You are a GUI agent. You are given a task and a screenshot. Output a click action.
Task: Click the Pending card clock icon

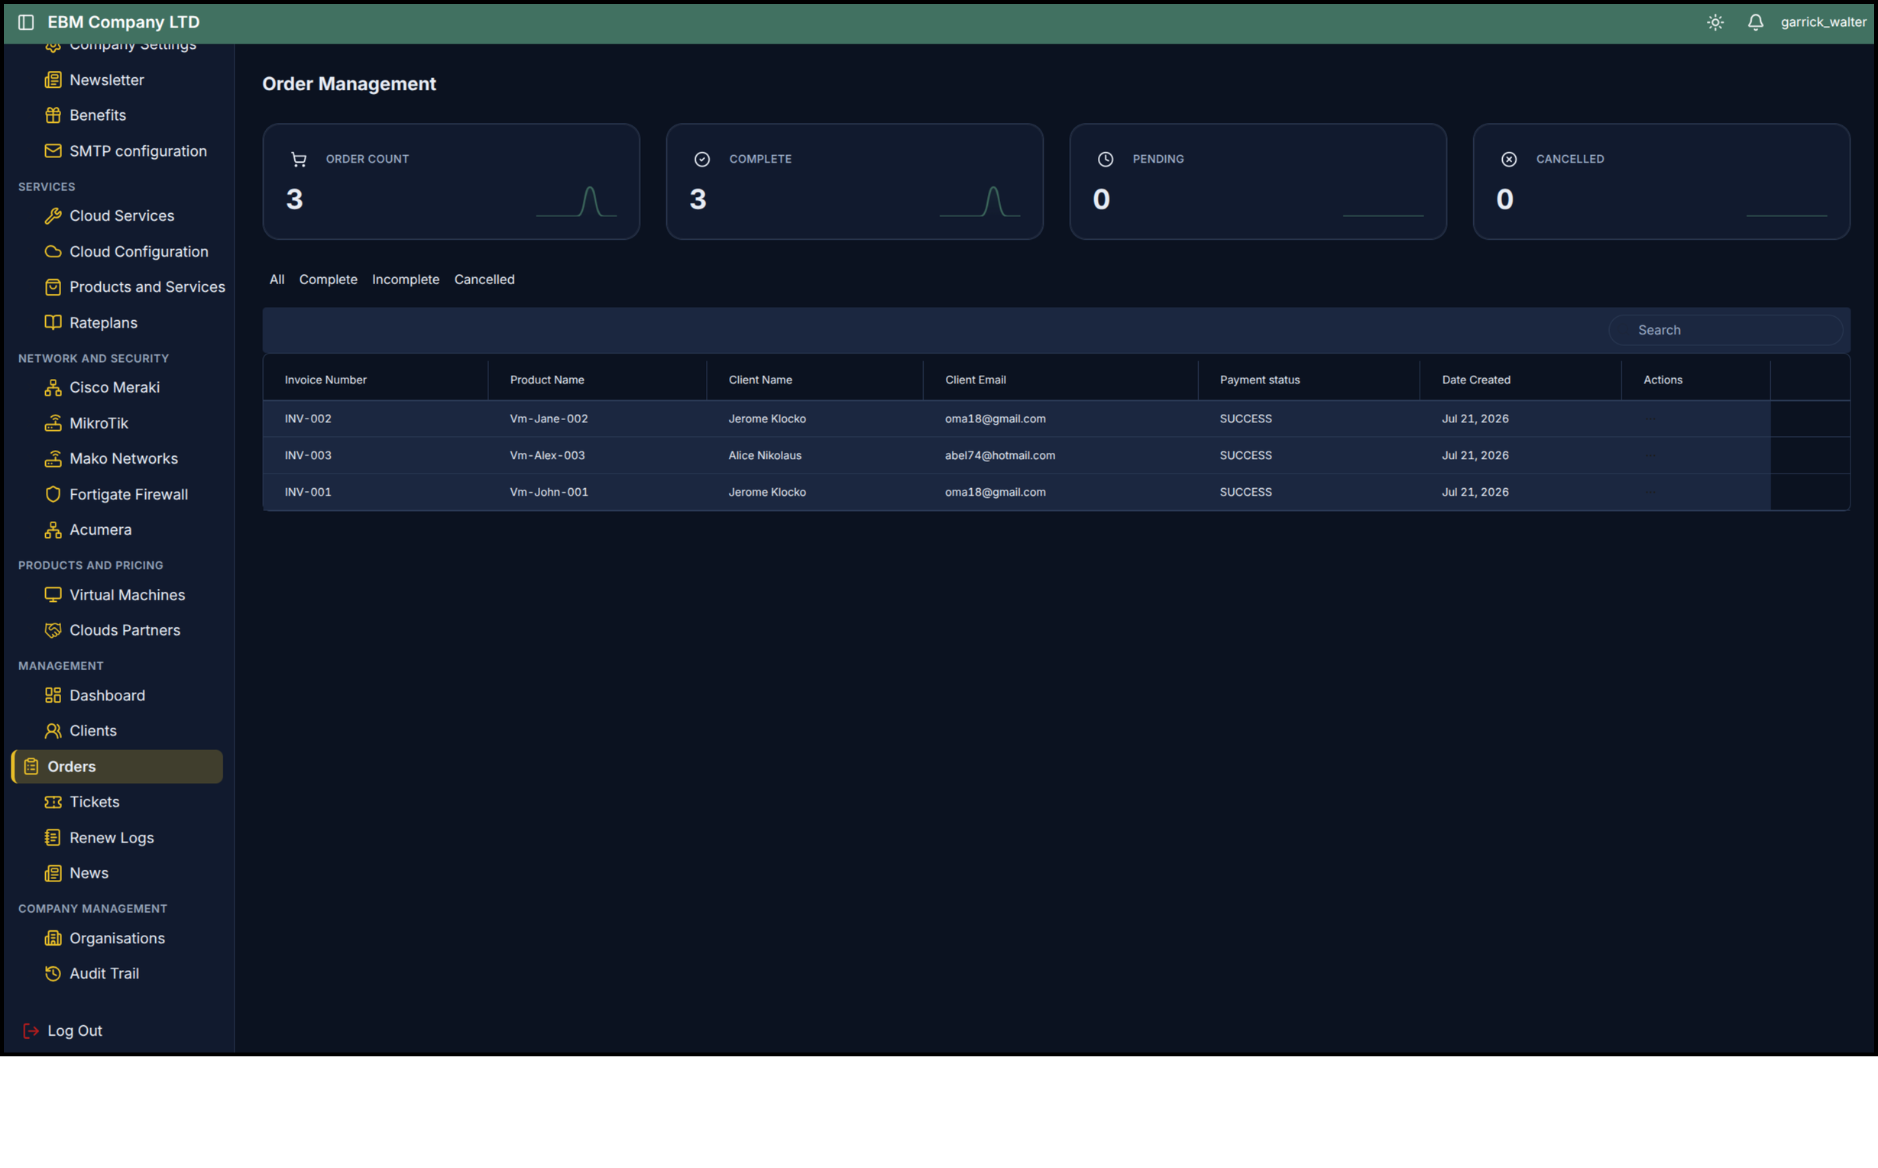pos(1105,159)
